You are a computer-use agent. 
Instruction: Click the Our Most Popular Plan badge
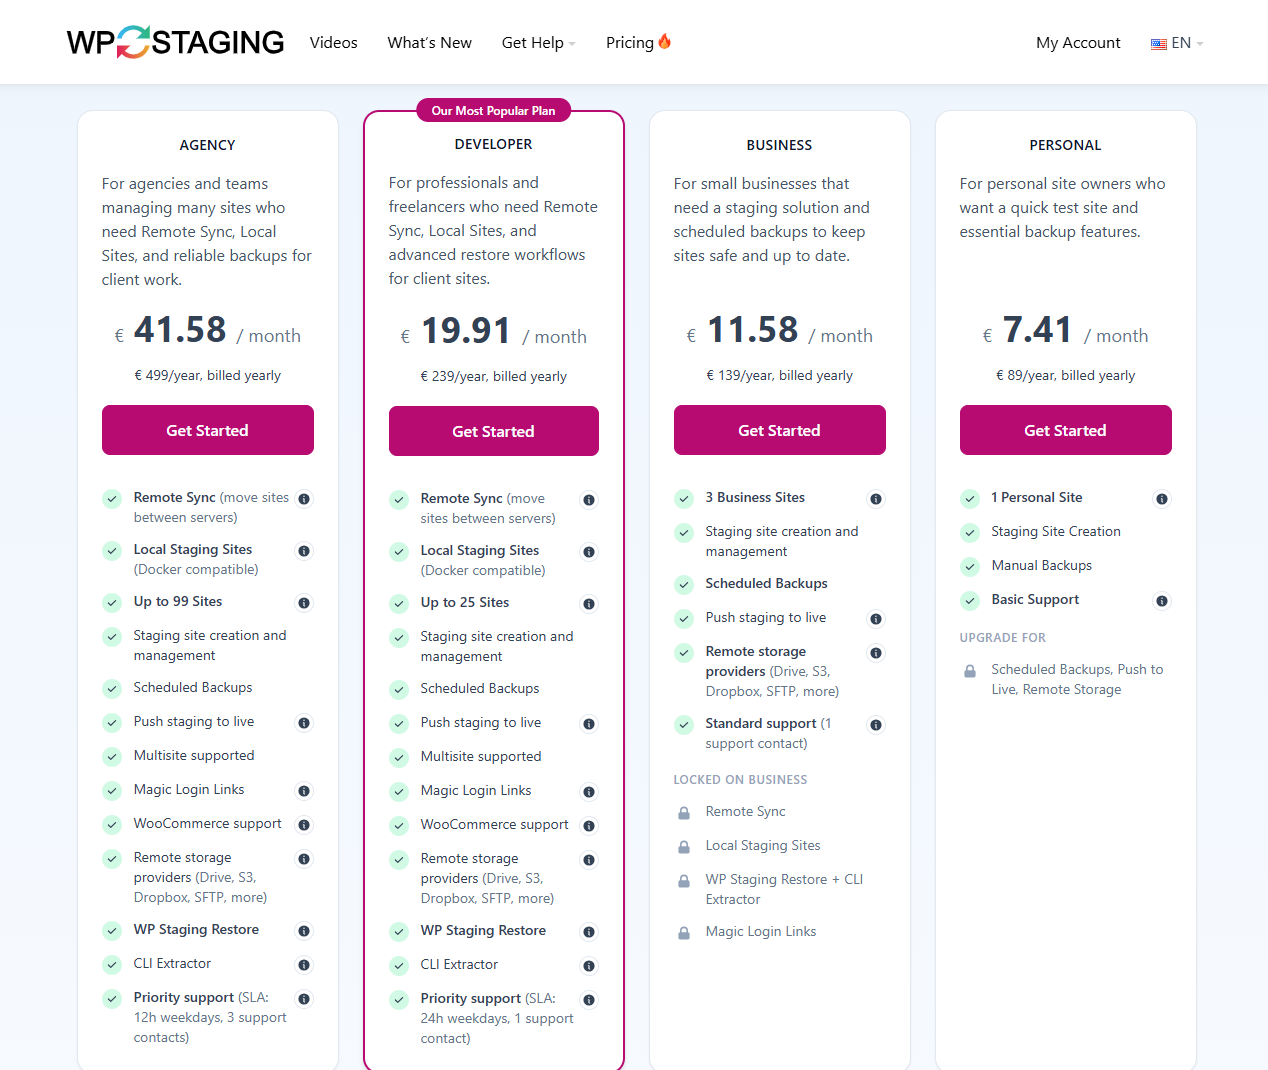494,111
